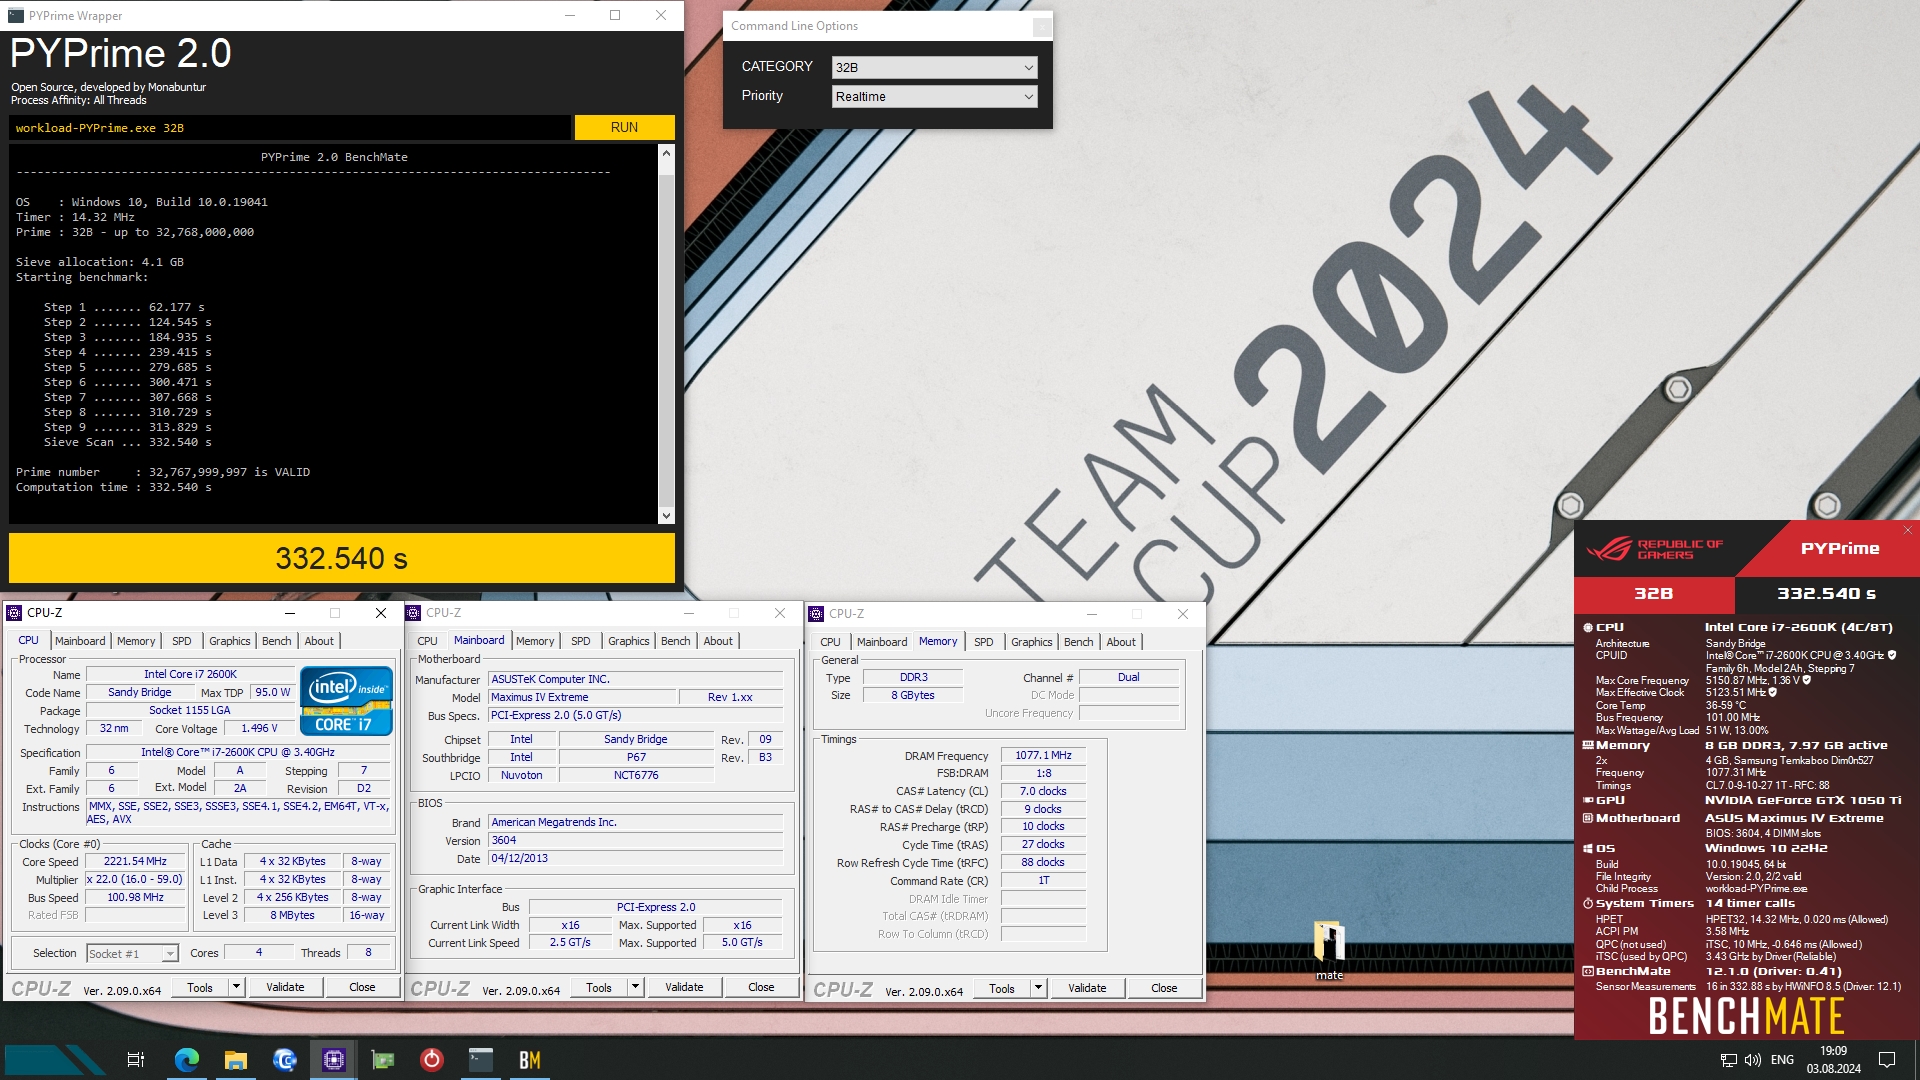
Task: Click the DRAM Frequency 1077.1 MHz value
Action: [x=1043, y=755]
